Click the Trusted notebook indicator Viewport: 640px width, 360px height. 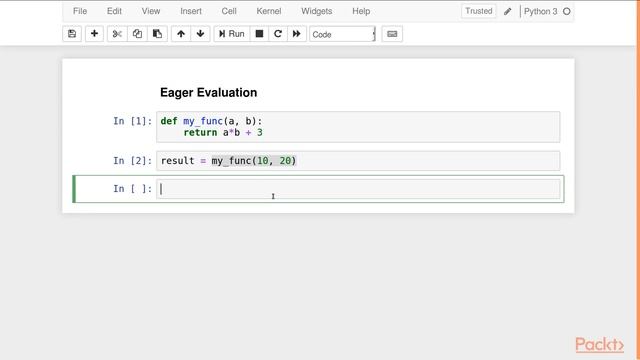pos(479,11)
